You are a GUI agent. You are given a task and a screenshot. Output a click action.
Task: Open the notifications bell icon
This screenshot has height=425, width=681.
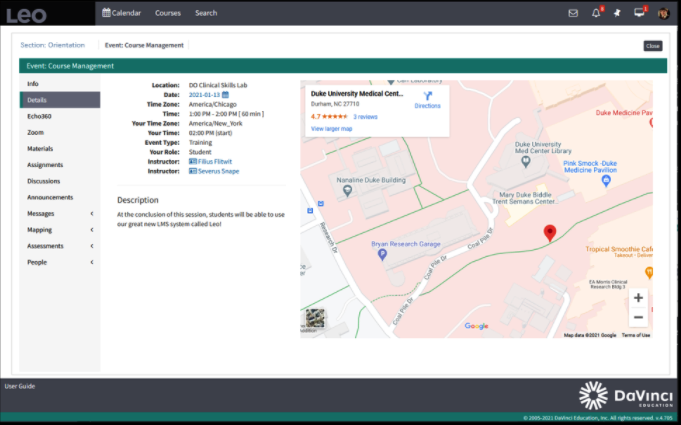click(x=596, y=13)
